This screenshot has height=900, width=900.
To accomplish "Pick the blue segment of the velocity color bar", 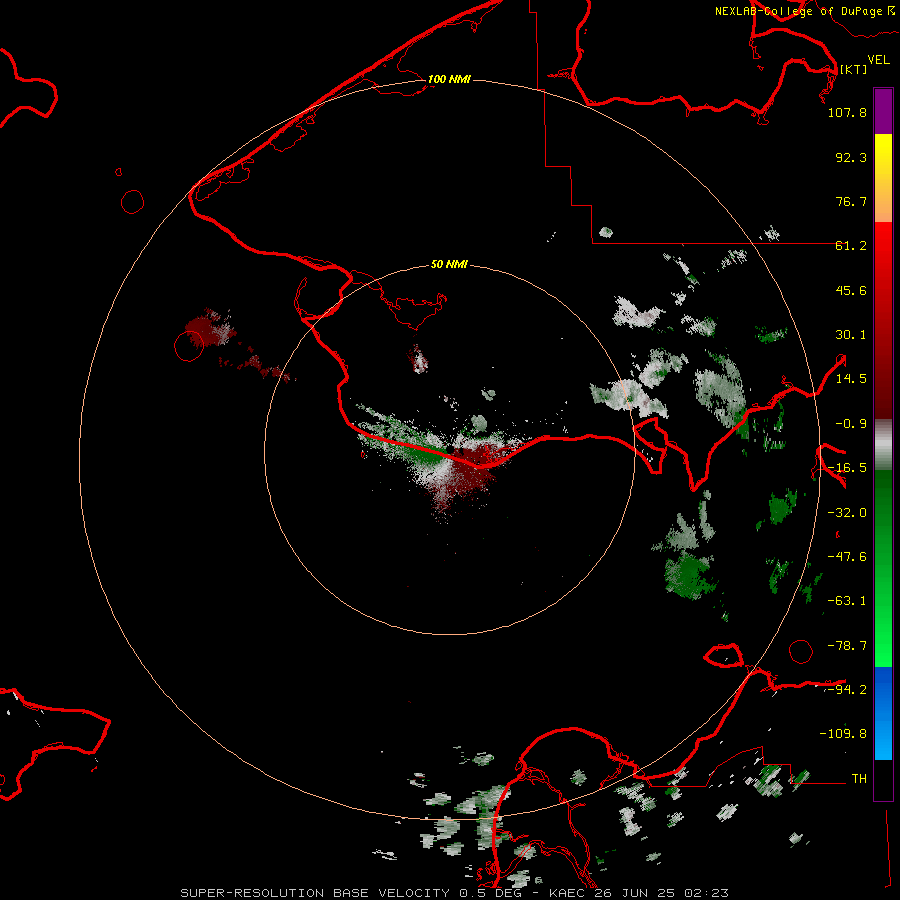I will (883, 713).
